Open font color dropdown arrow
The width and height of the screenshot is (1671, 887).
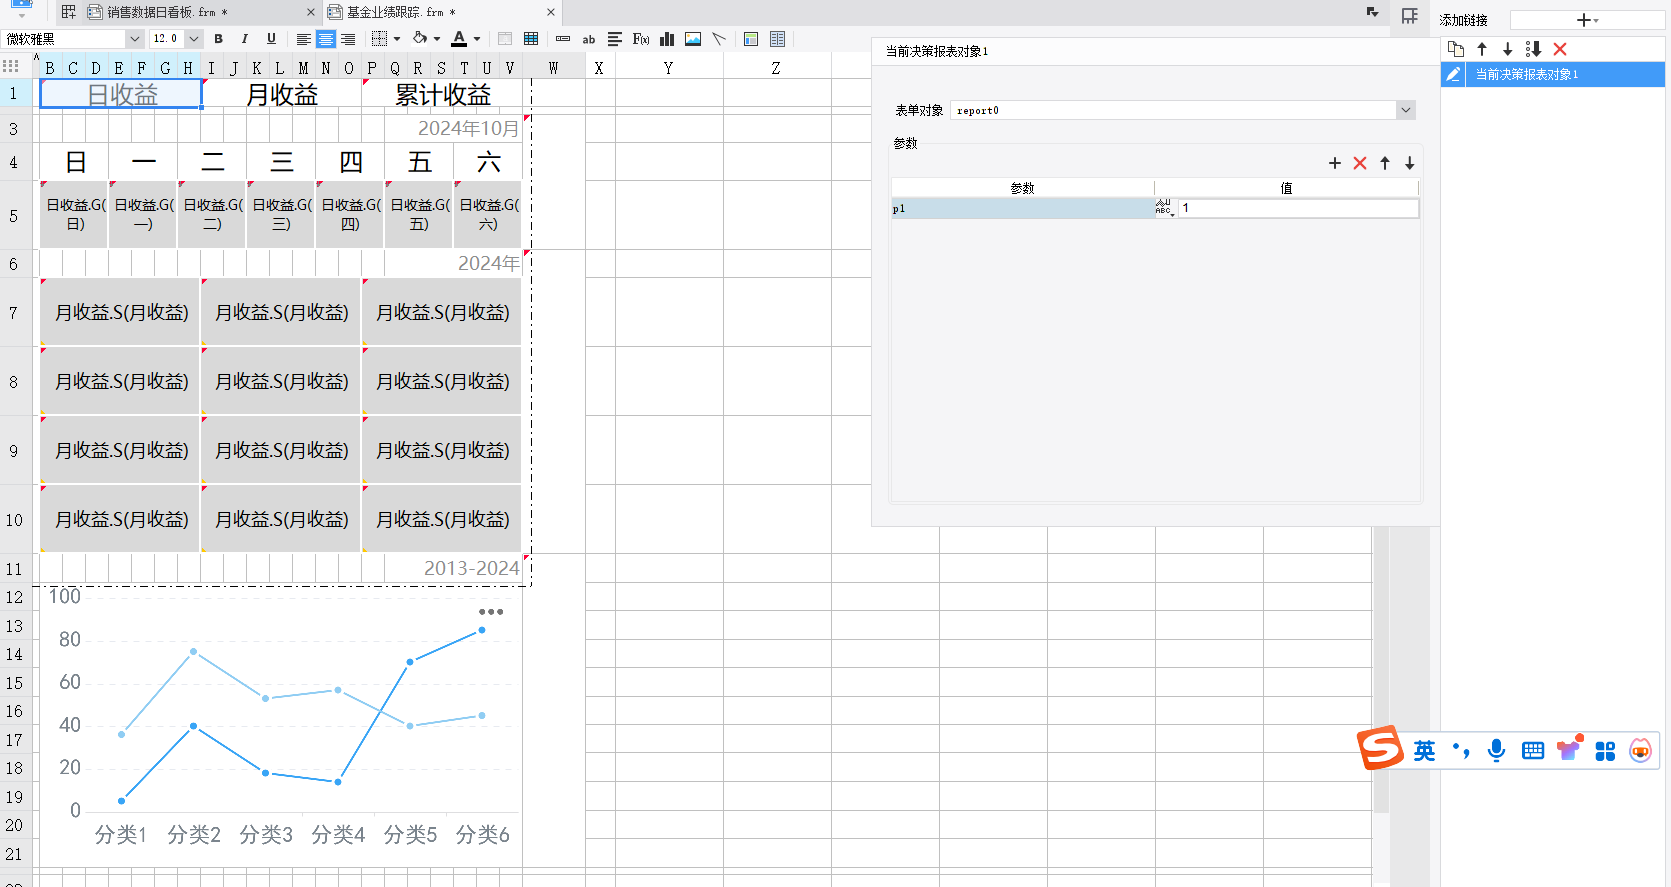coord(477,39)
